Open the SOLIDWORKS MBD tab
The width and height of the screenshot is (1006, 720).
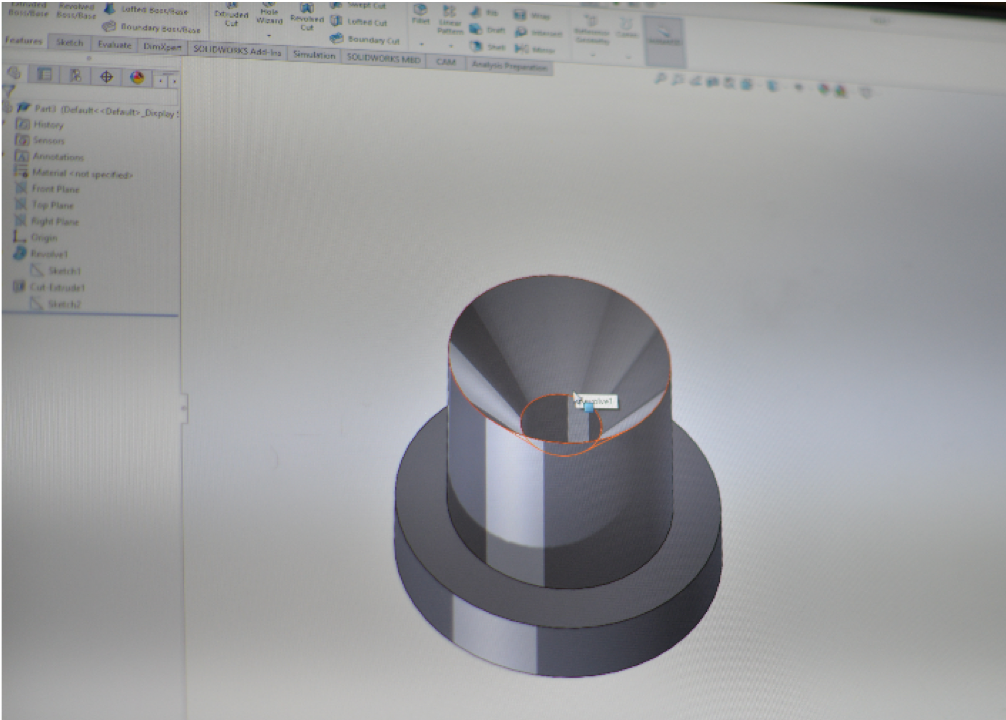[x=383, y=58]
